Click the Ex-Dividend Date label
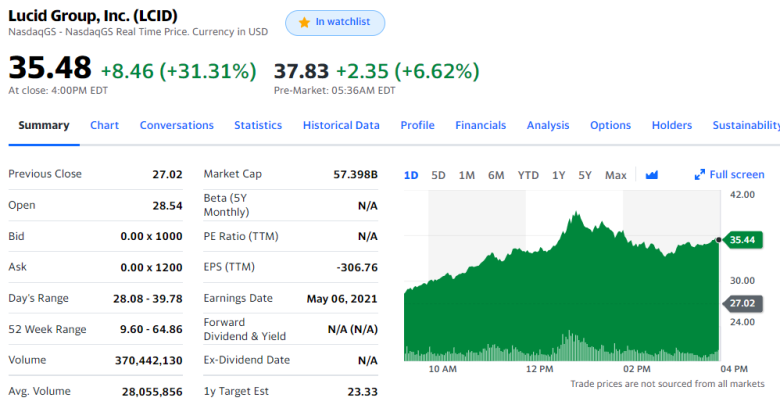Screen dimensions: 780x412 247,360
